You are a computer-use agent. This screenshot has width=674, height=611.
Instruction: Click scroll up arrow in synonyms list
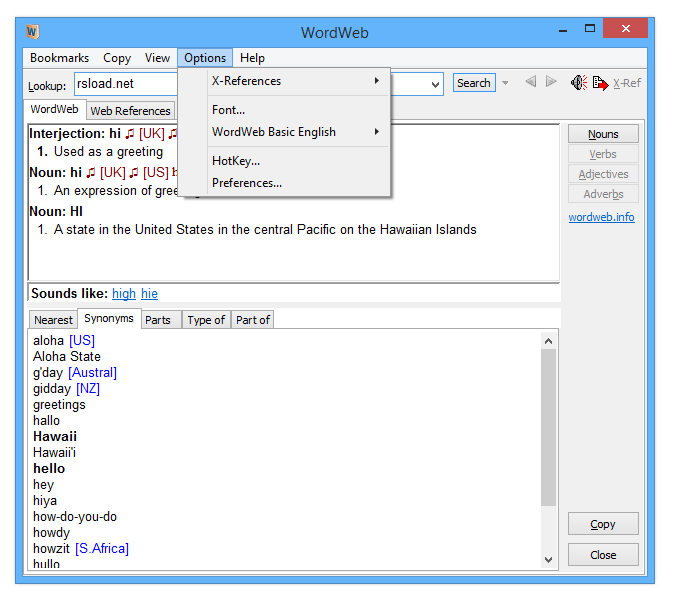548,341
